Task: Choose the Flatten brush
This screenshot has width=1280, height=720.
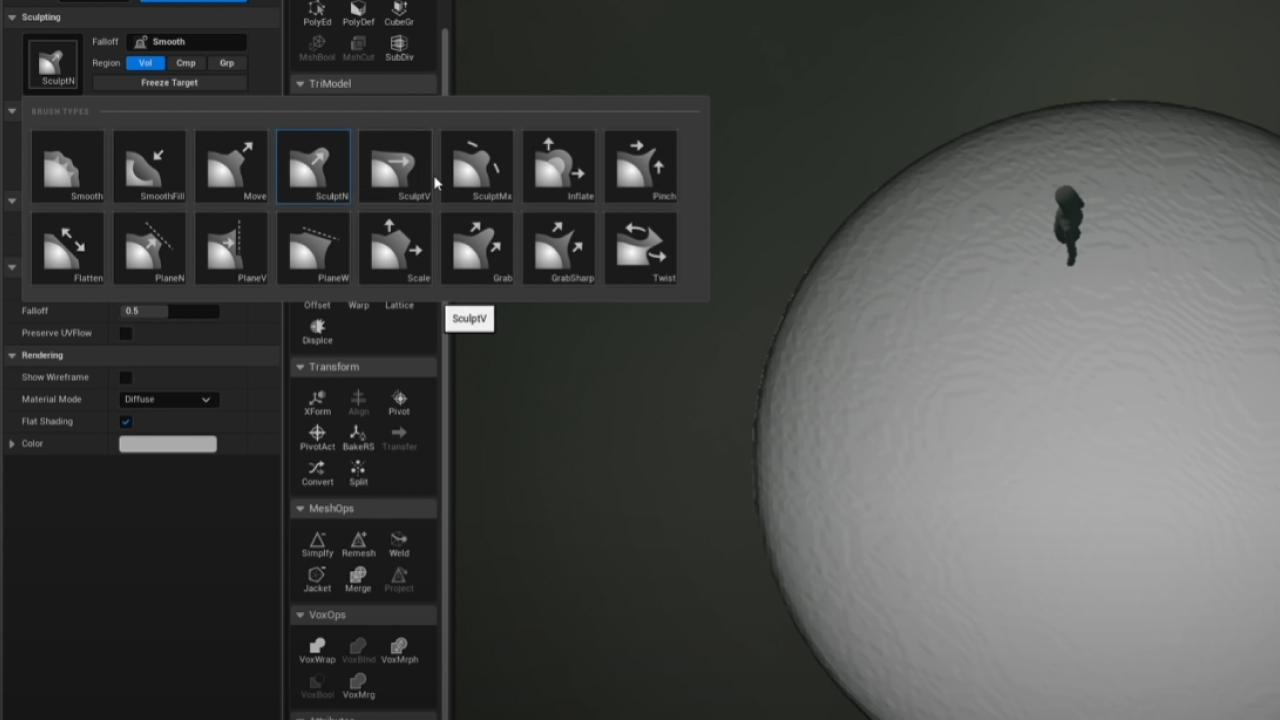Action: click(67, 248)
